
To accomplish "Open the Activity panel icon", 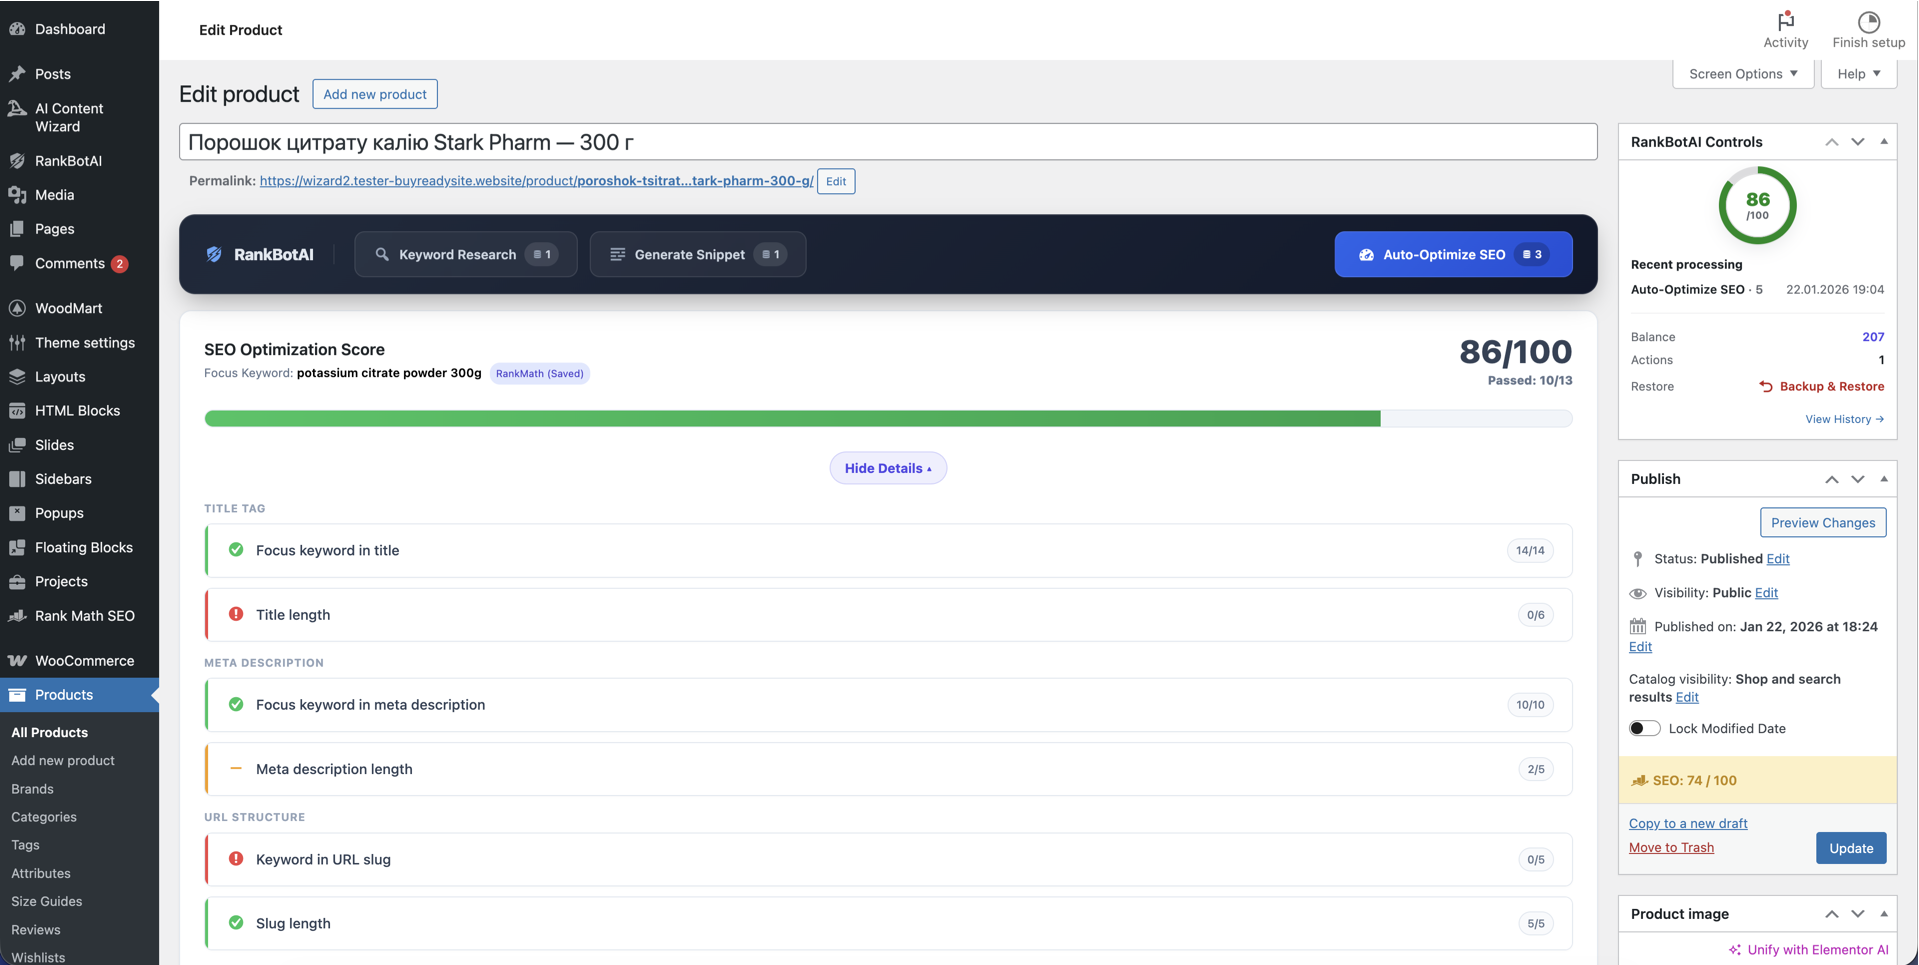I will (1786, 20).
